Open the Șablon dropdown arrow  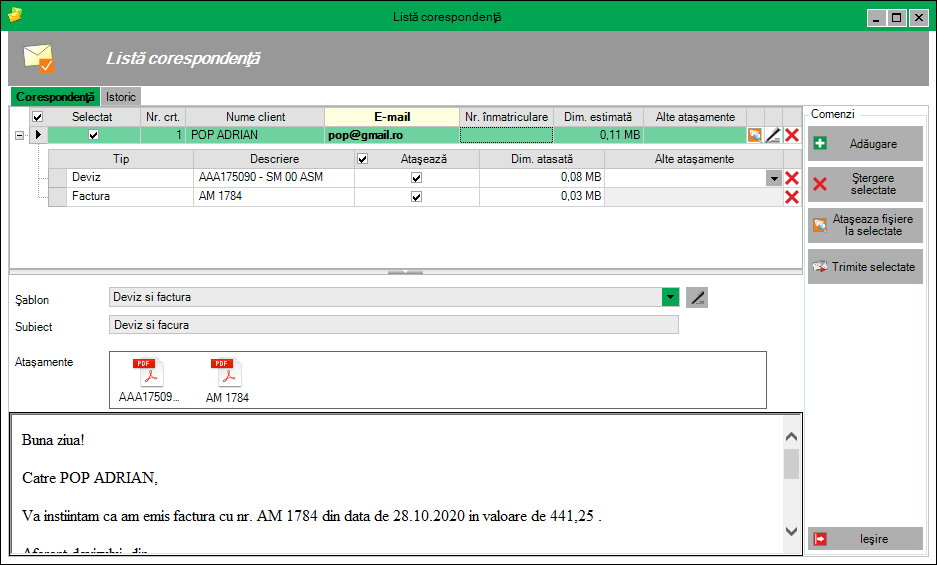tap(670, 297)
